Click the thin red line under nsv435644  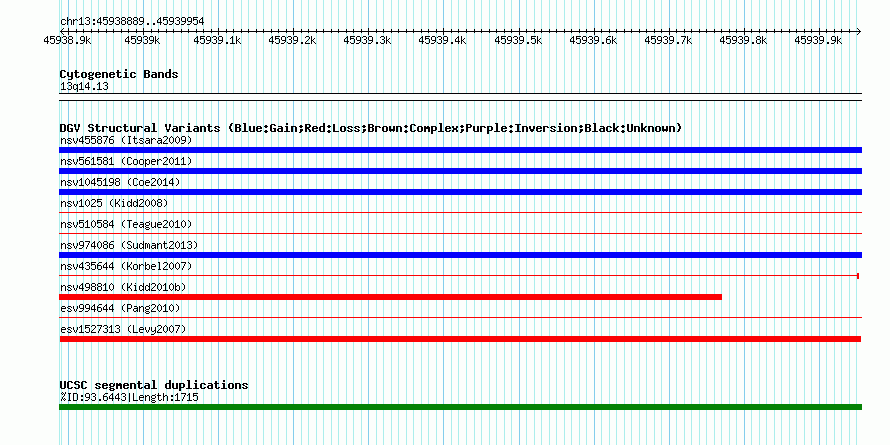tap(459, 276)
